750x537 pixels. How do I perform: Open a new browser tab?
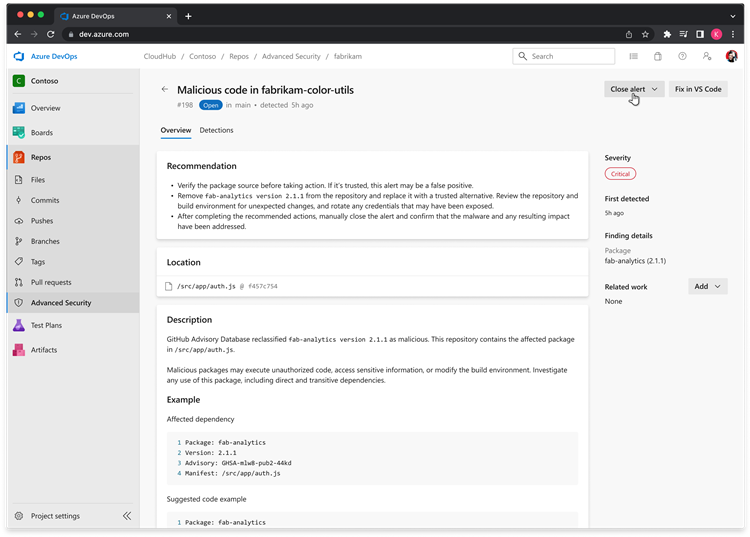pos(188,16)
